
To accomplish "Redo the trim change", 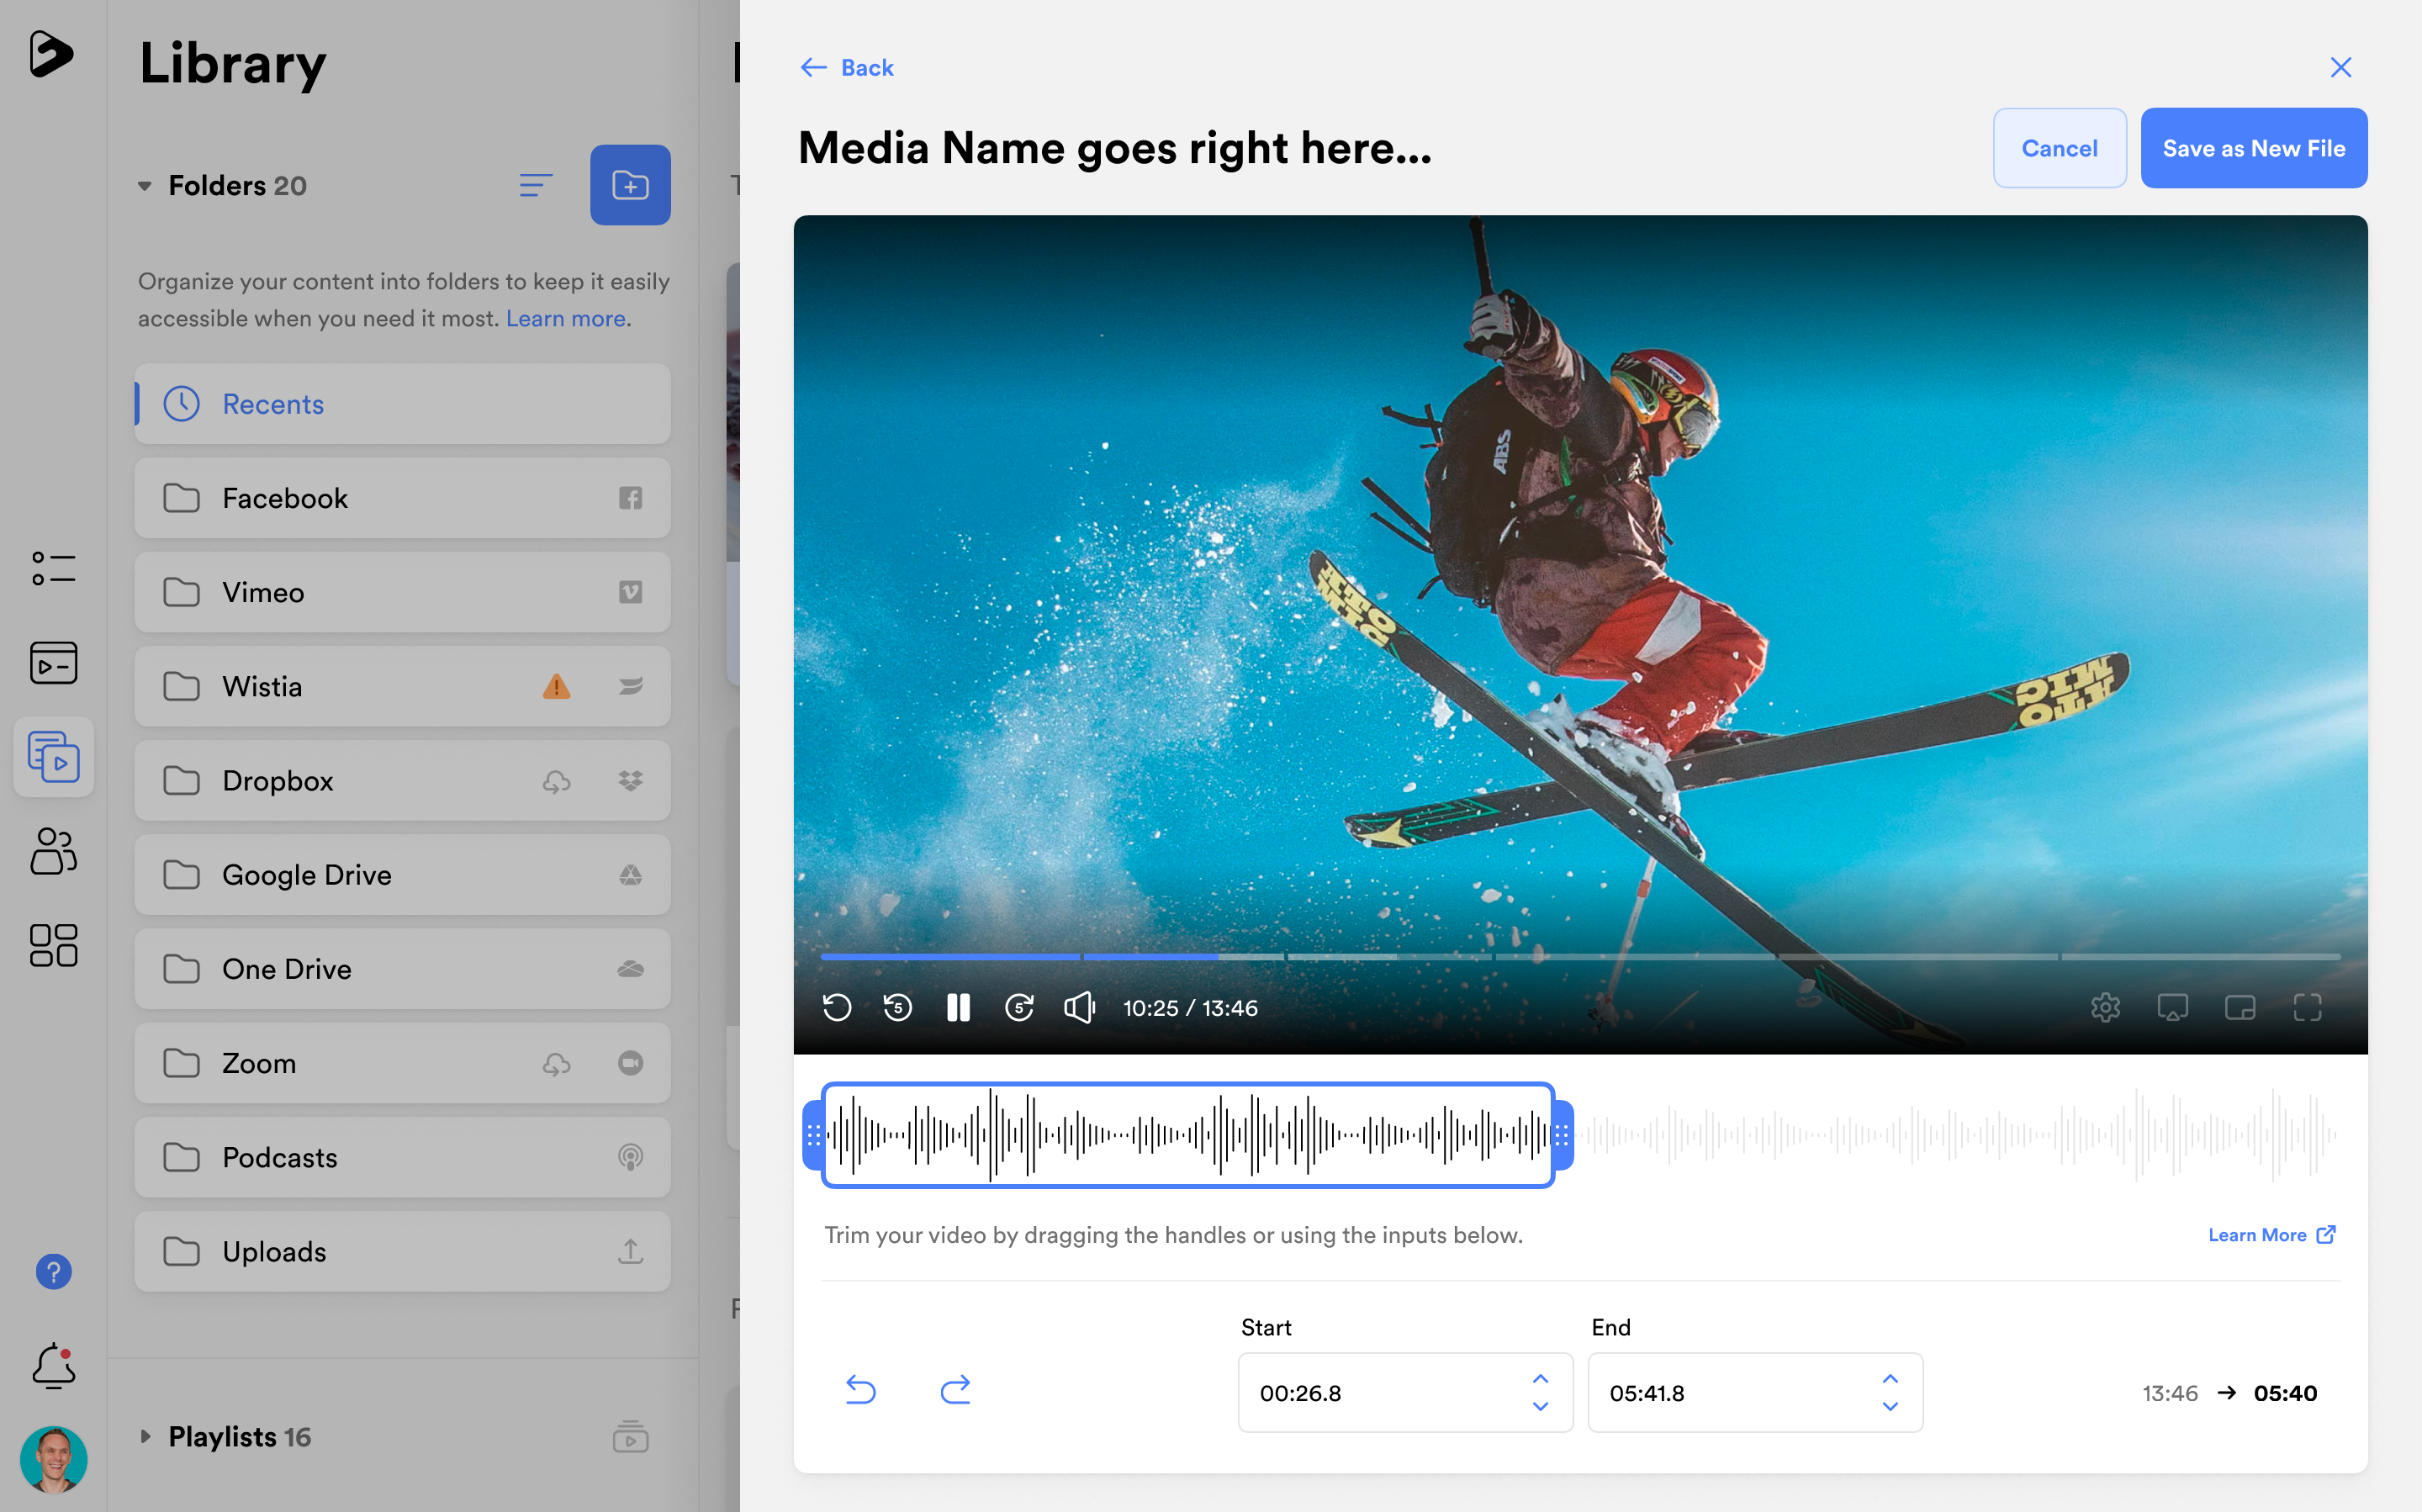I will click(x=955, y=1390).
